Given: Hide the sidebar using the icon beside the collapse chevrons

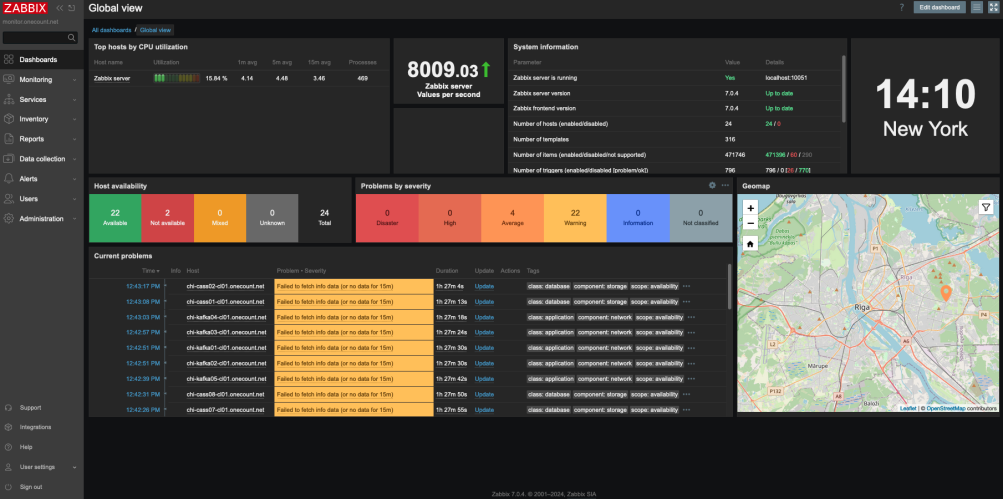Looking at the screenshot, I should coord(72,8).
